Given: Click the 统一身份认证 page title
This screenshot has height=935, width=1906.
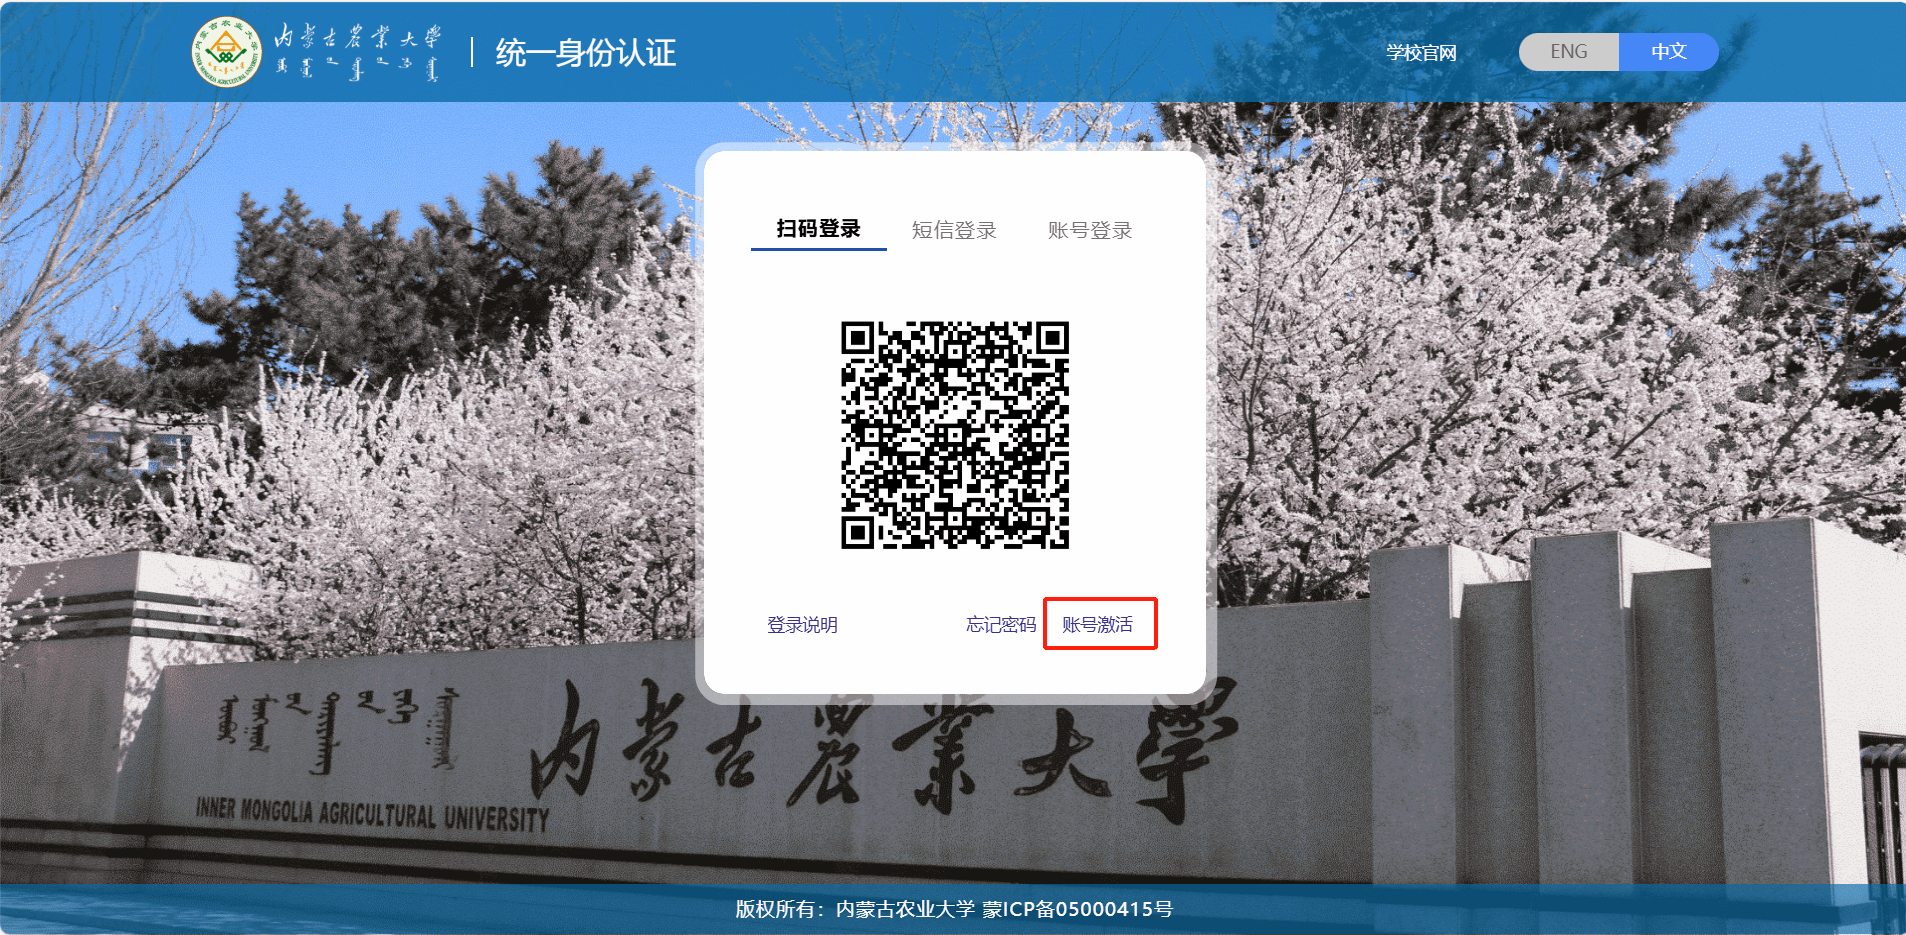Looking at the screenshot, I should [586, 53].
